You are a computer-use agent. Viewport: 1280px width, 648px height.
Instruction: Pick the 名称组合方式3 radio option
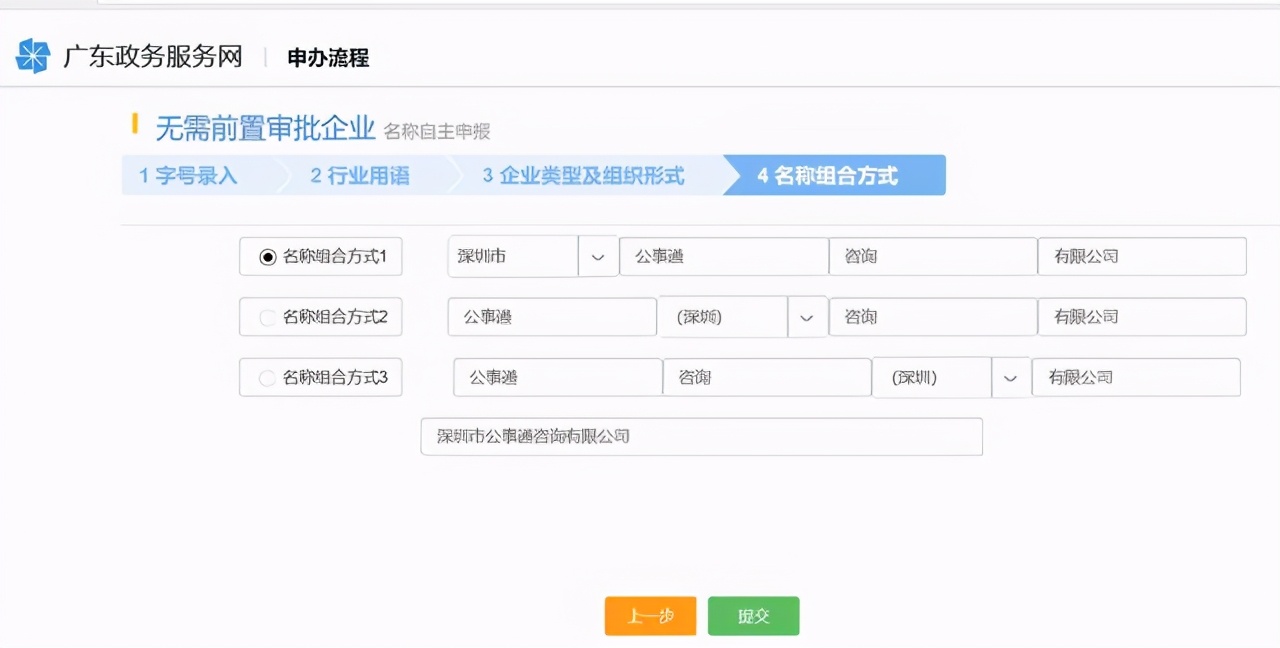click(x=267, y=378)
